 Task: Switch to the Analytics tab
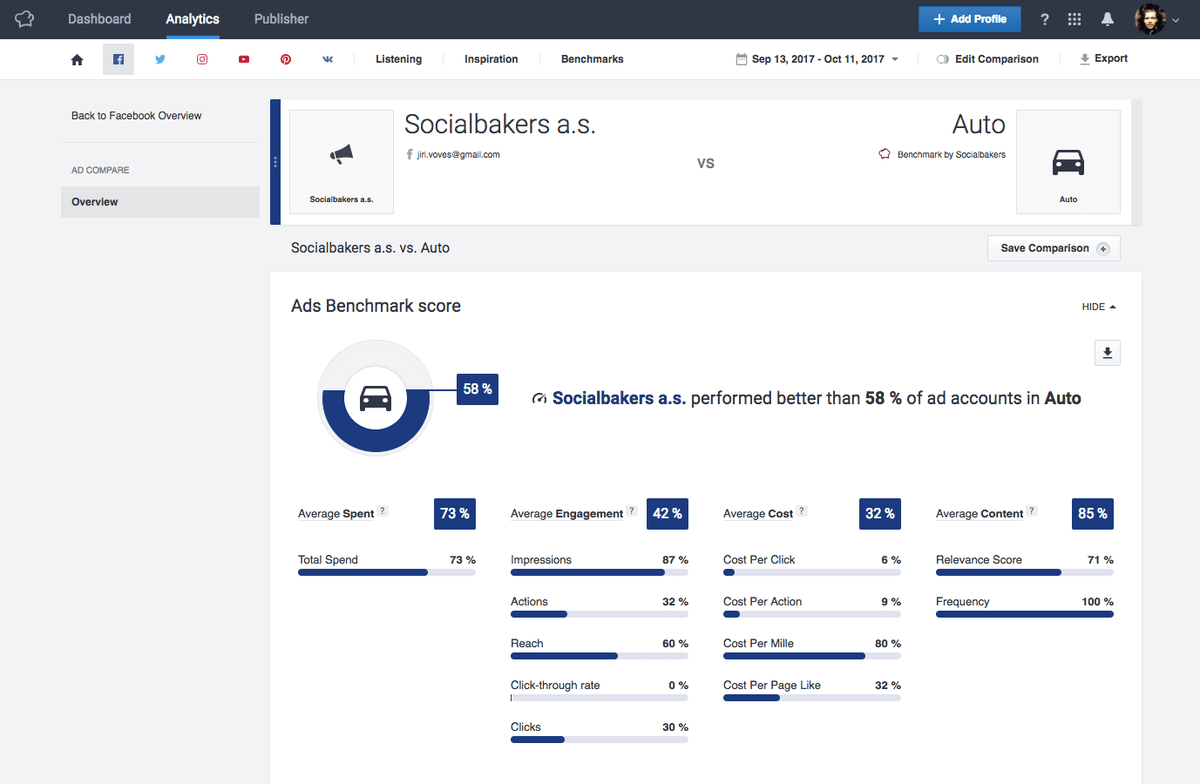(x=192, y=19)
